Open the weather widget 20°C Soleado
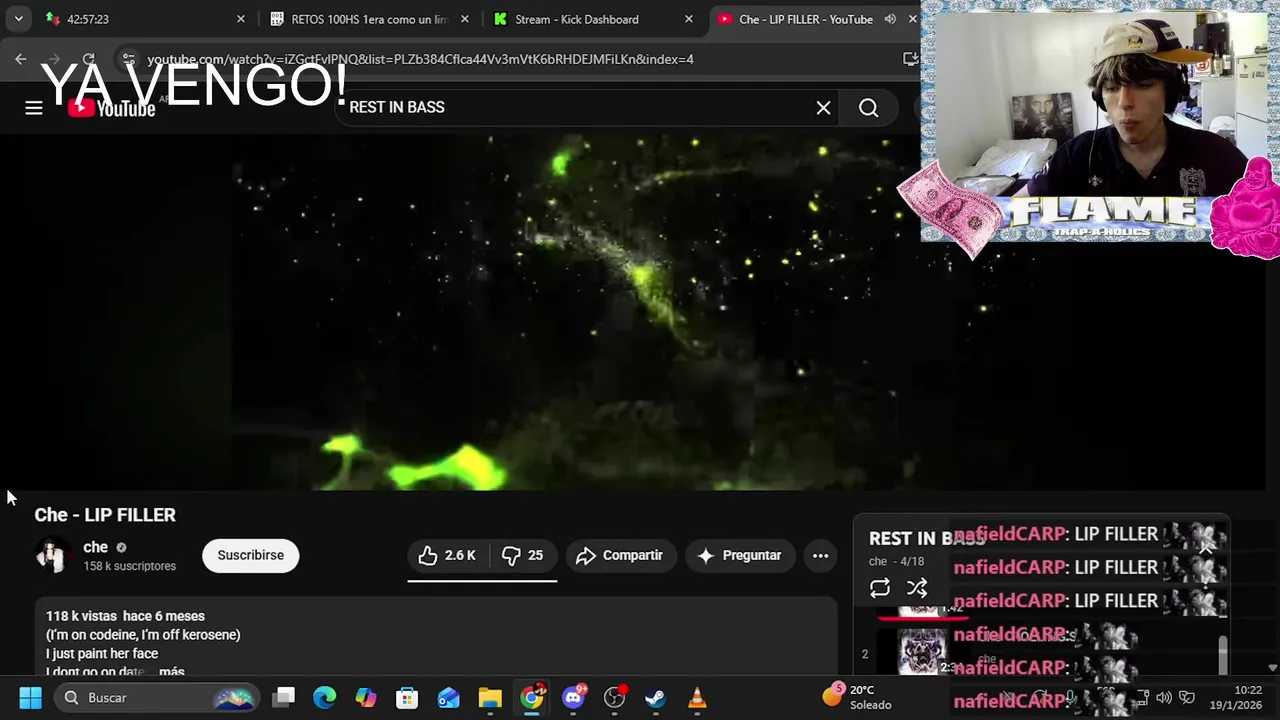The height and width of the screenshot is (720, 1280). pyautogui.click(x=858, y=697)
